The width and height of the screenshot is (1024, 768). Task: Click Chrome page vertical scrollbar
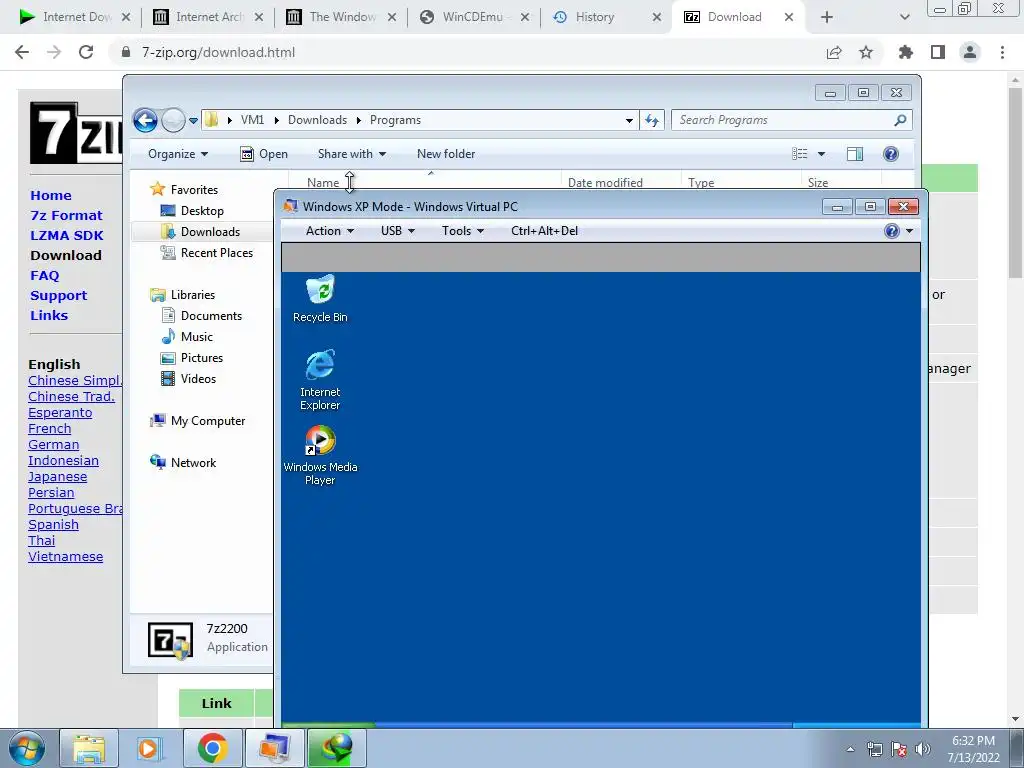click(1015, 183)
